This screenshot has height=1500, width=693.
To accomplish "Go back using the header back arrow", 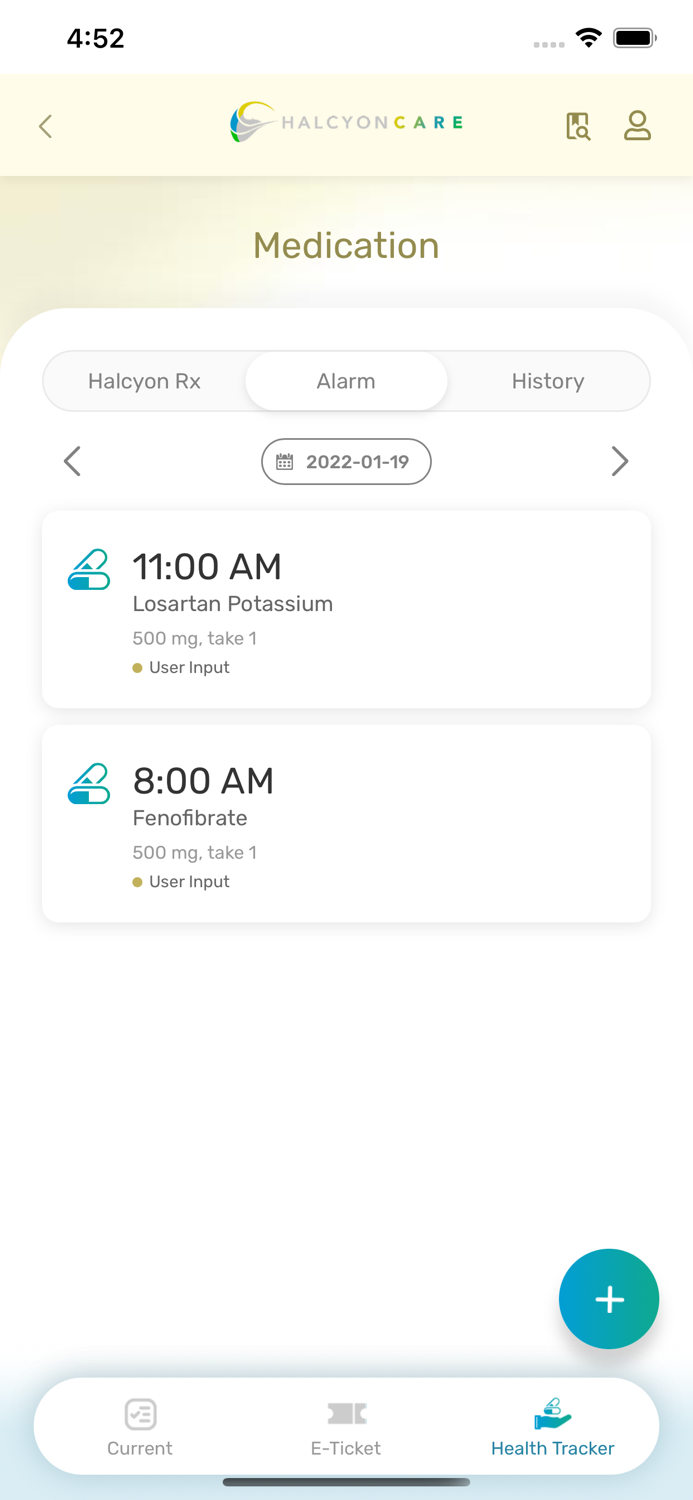I will 44,125.
